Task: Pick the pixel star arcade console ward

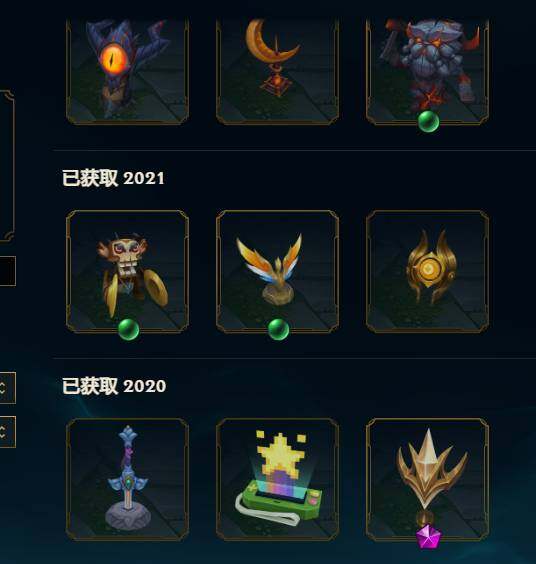Action: tap(277, 479)
